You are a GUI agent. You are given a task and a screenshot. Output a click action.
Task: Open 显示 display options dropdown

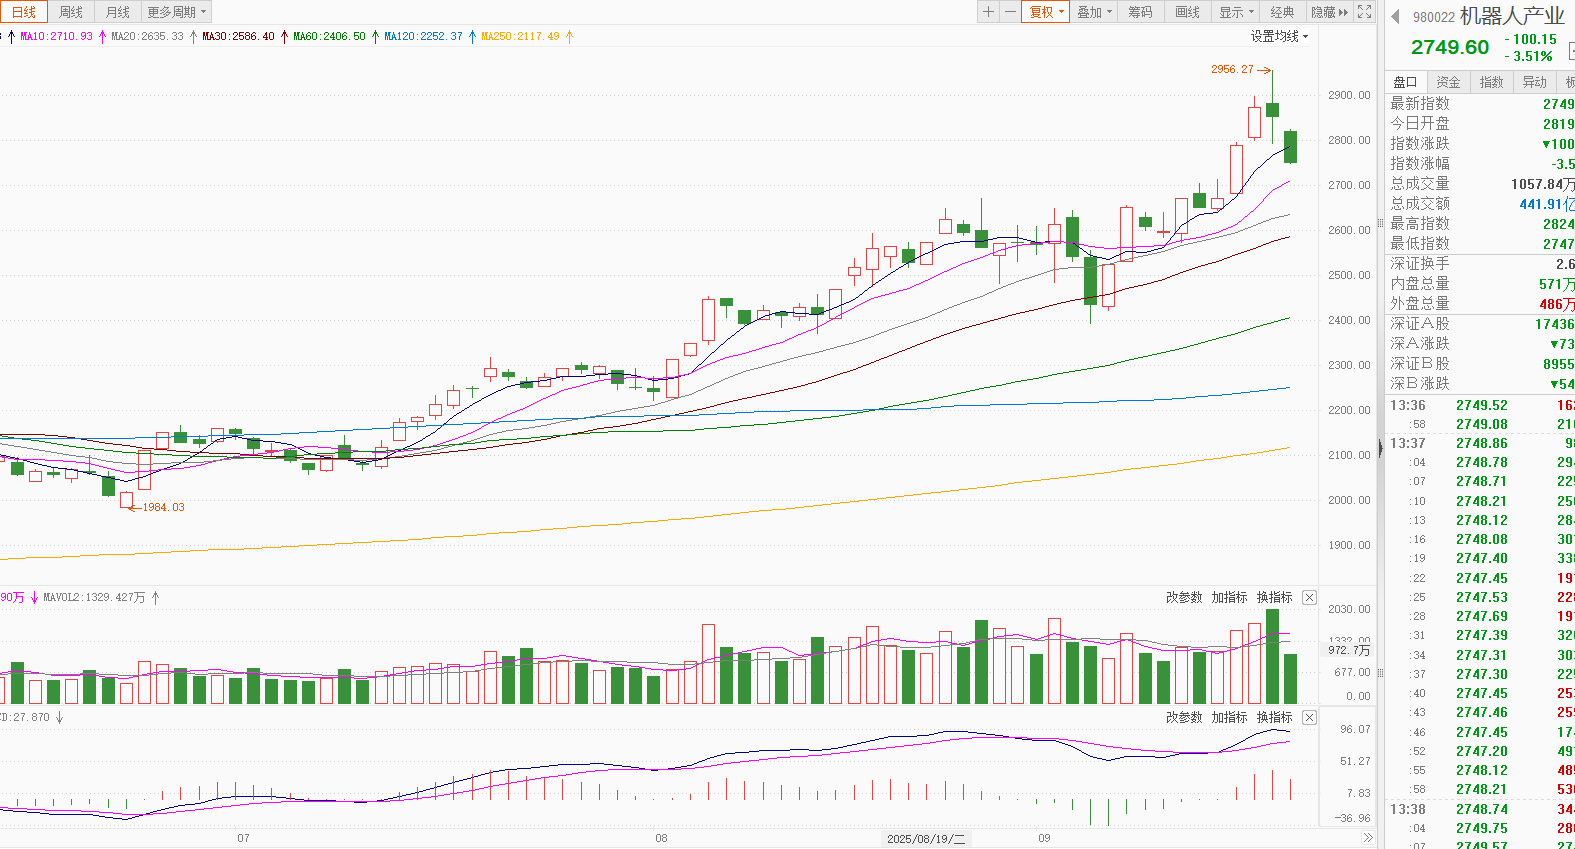pos(1236,12)
